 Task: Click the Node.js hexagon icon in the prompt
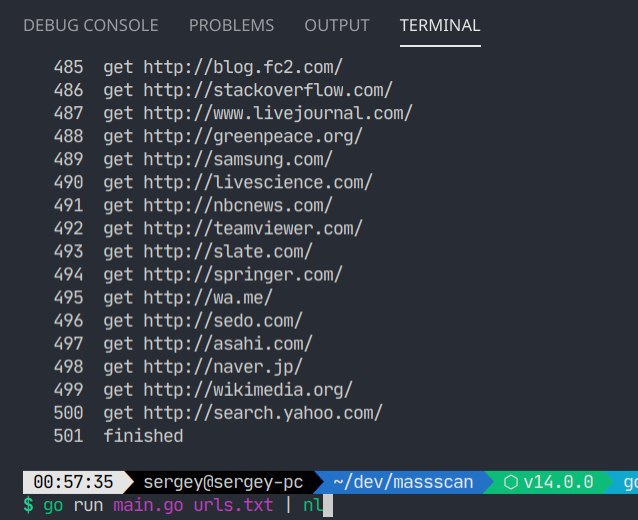pyautogui.click(x=513, y=482)
